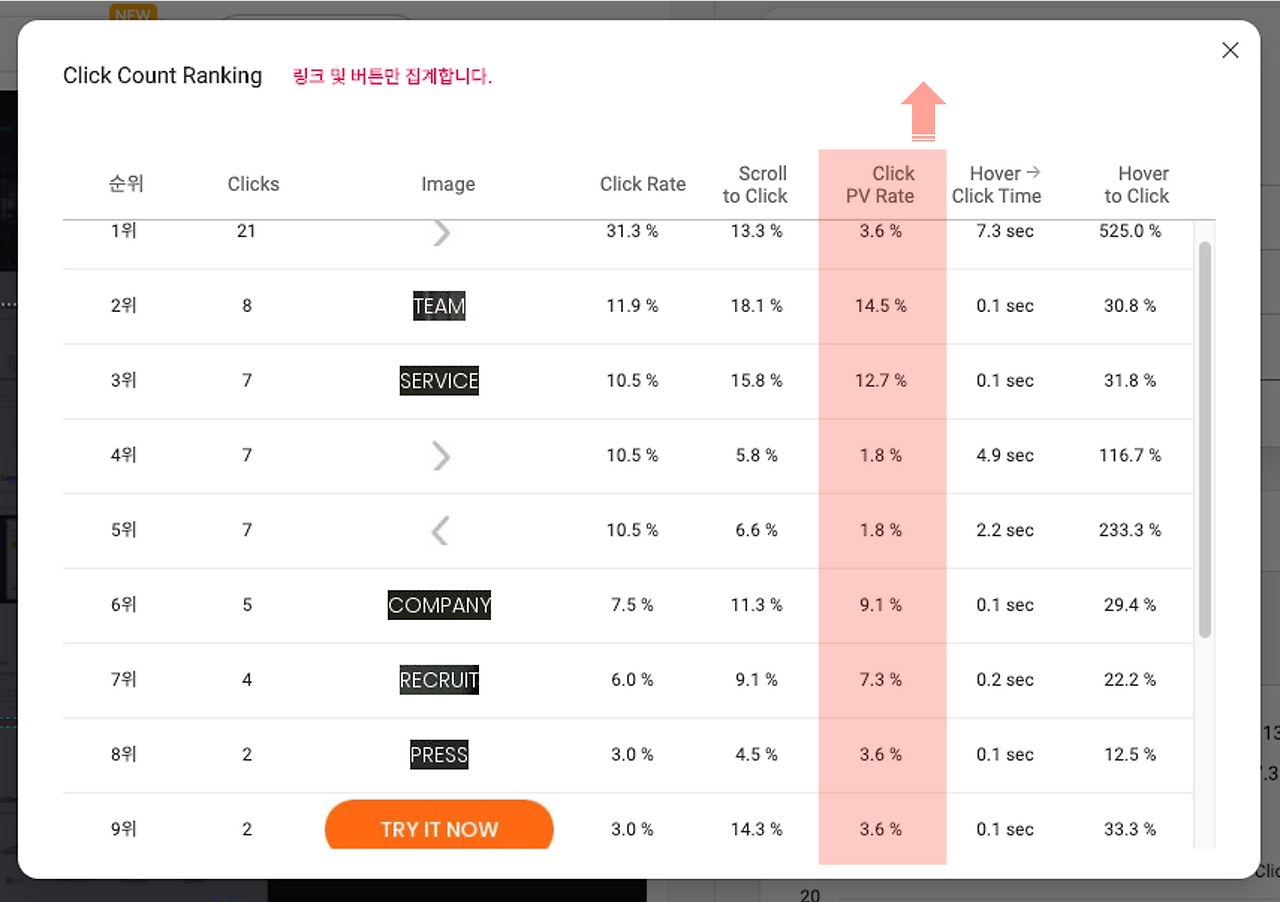Click the Scroll to Click column header
The image size is (1280, 902).
(x=756, y=185)
